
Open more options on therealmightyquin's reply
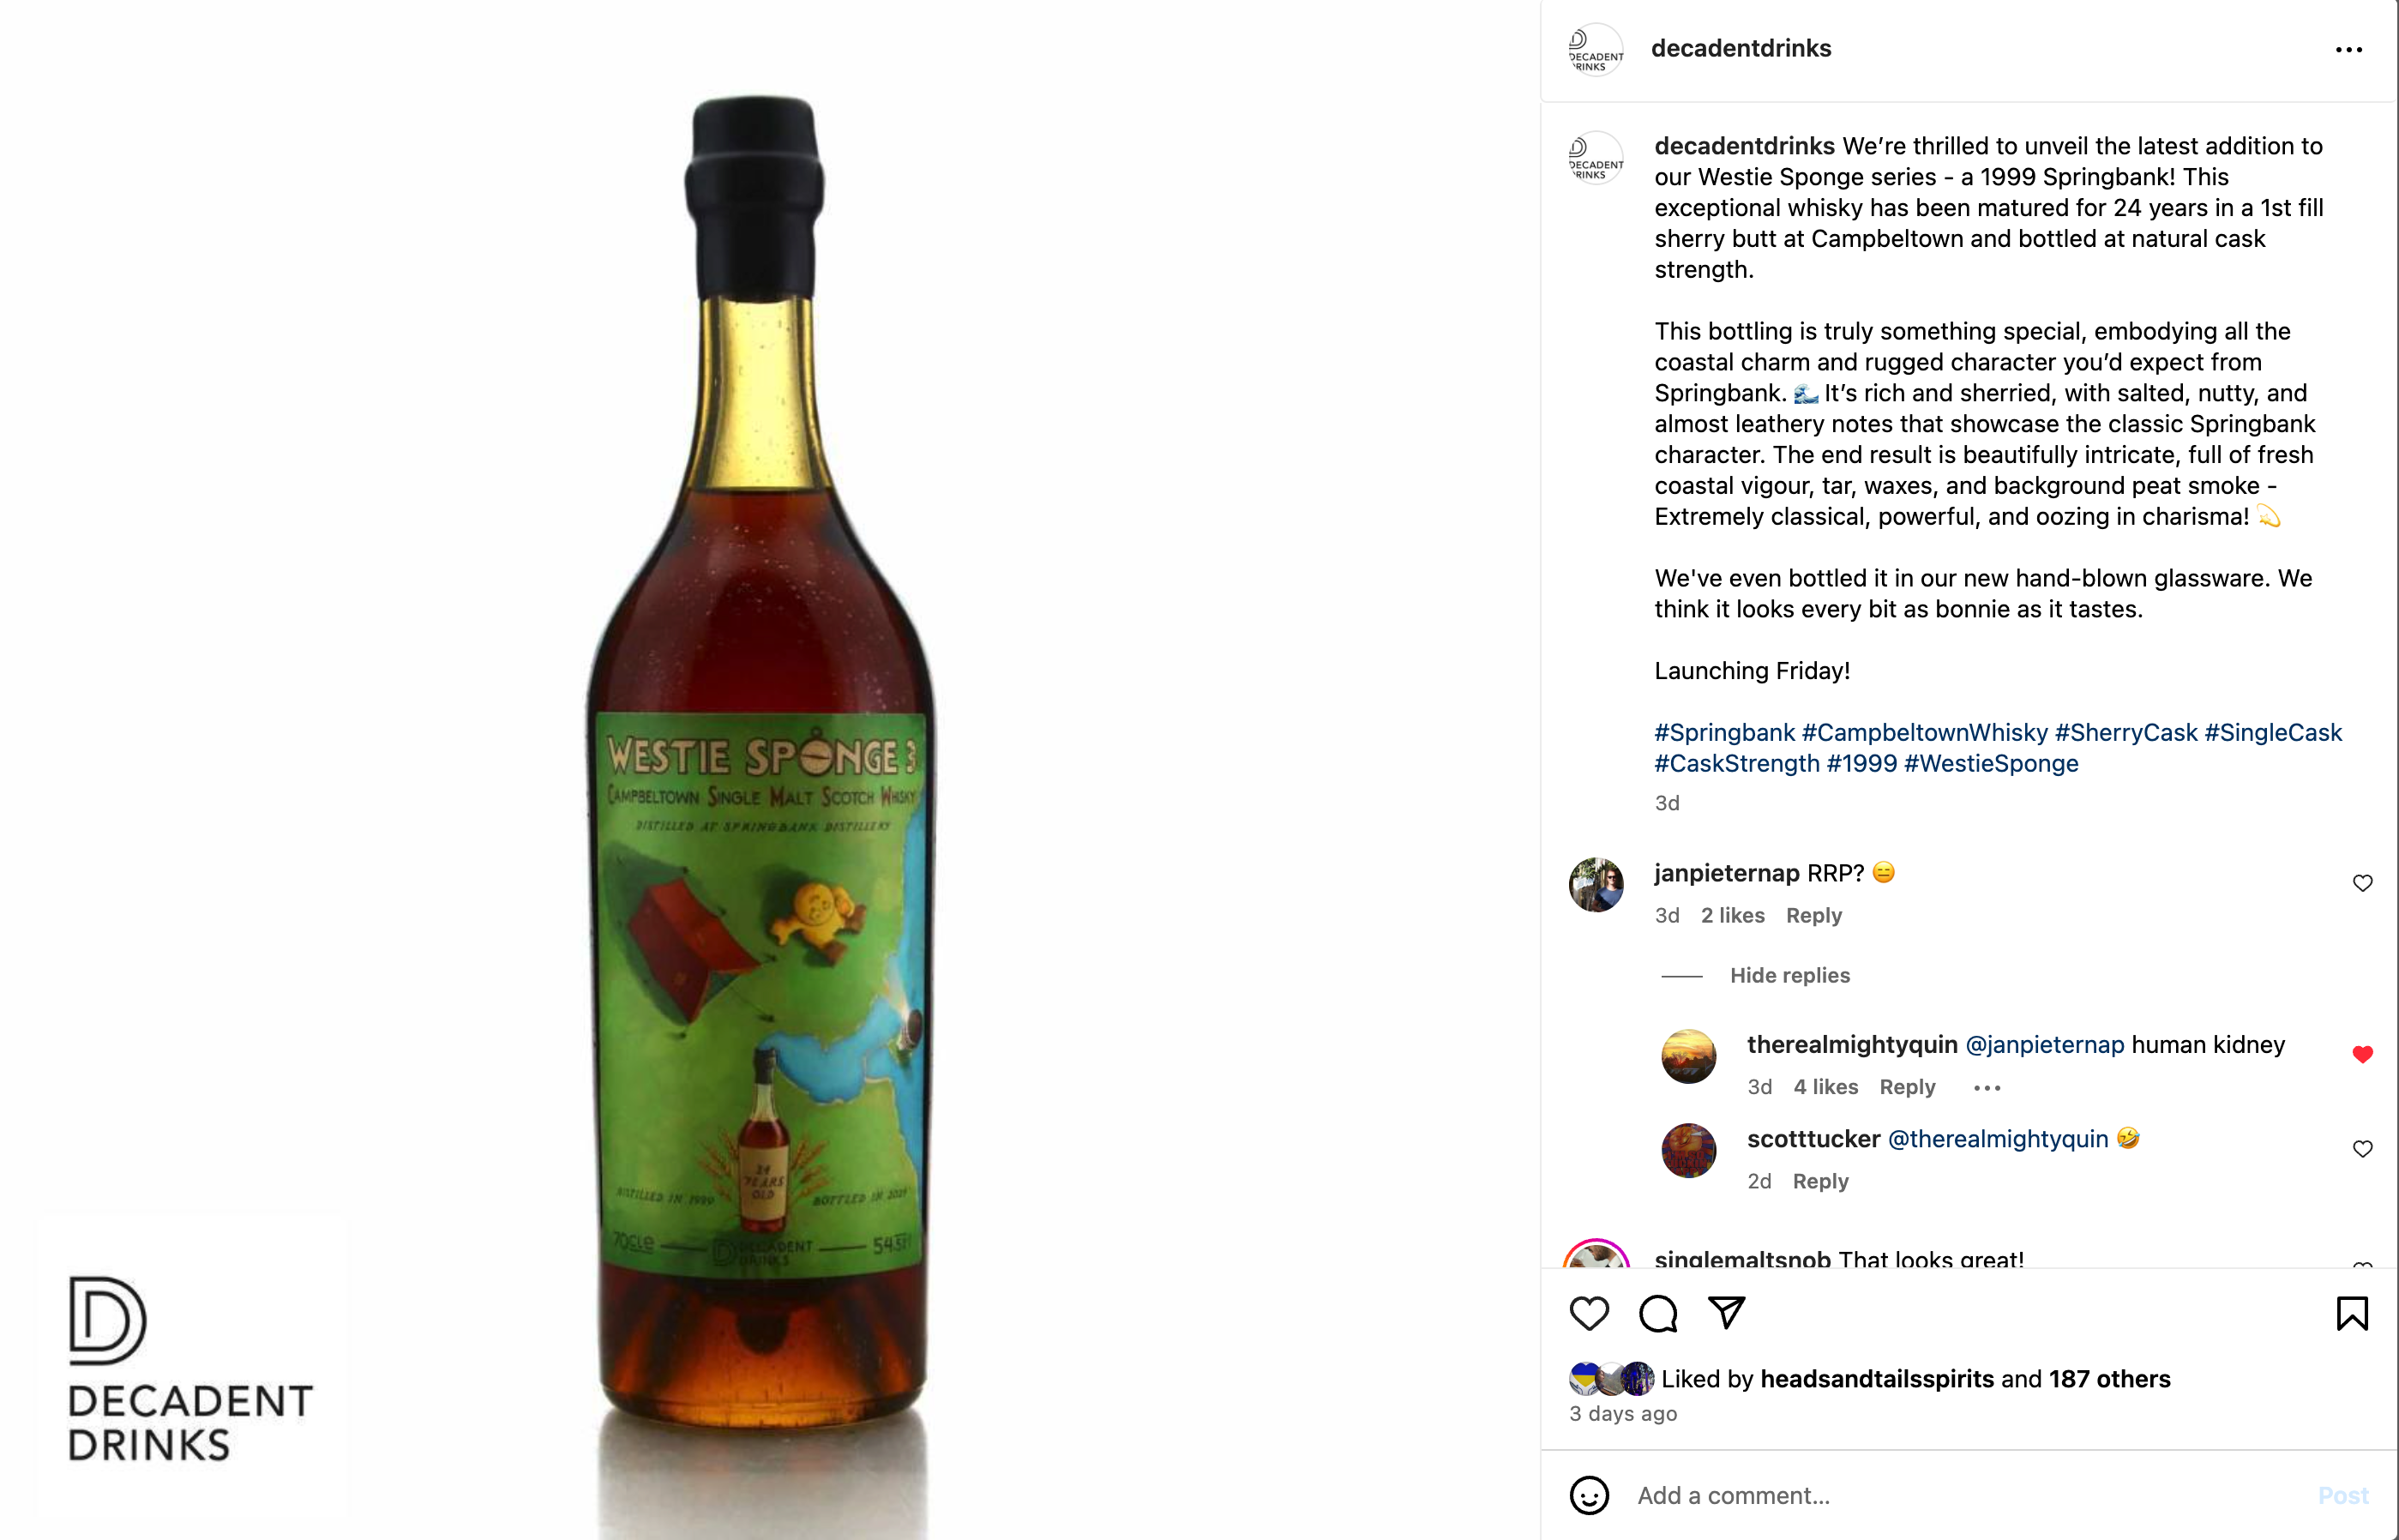point(1987,1088)
